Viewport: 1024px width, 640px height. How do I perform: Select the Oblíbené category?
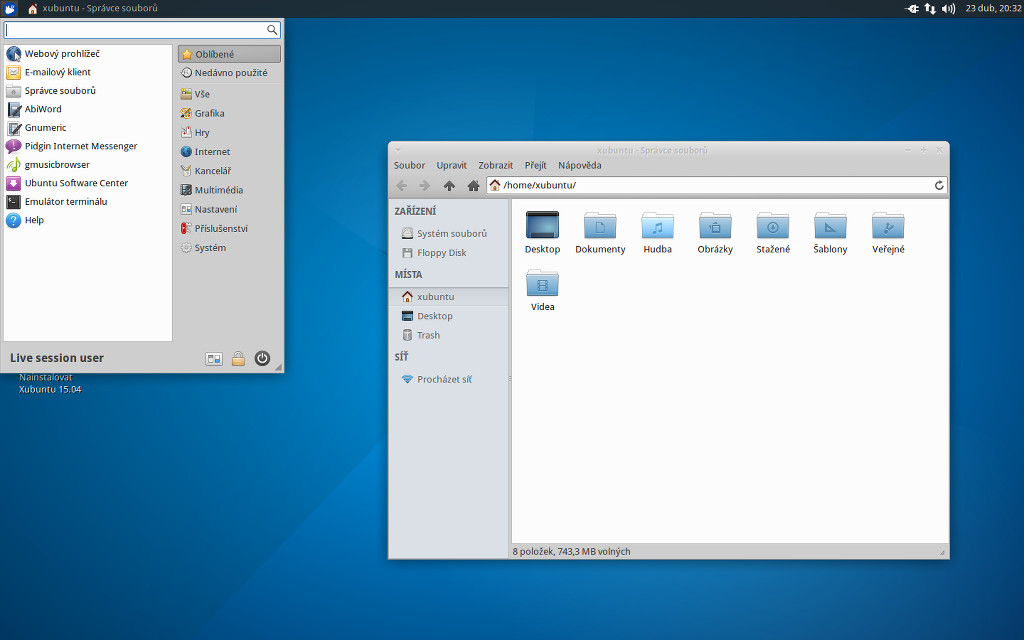(x=229, y=54)
